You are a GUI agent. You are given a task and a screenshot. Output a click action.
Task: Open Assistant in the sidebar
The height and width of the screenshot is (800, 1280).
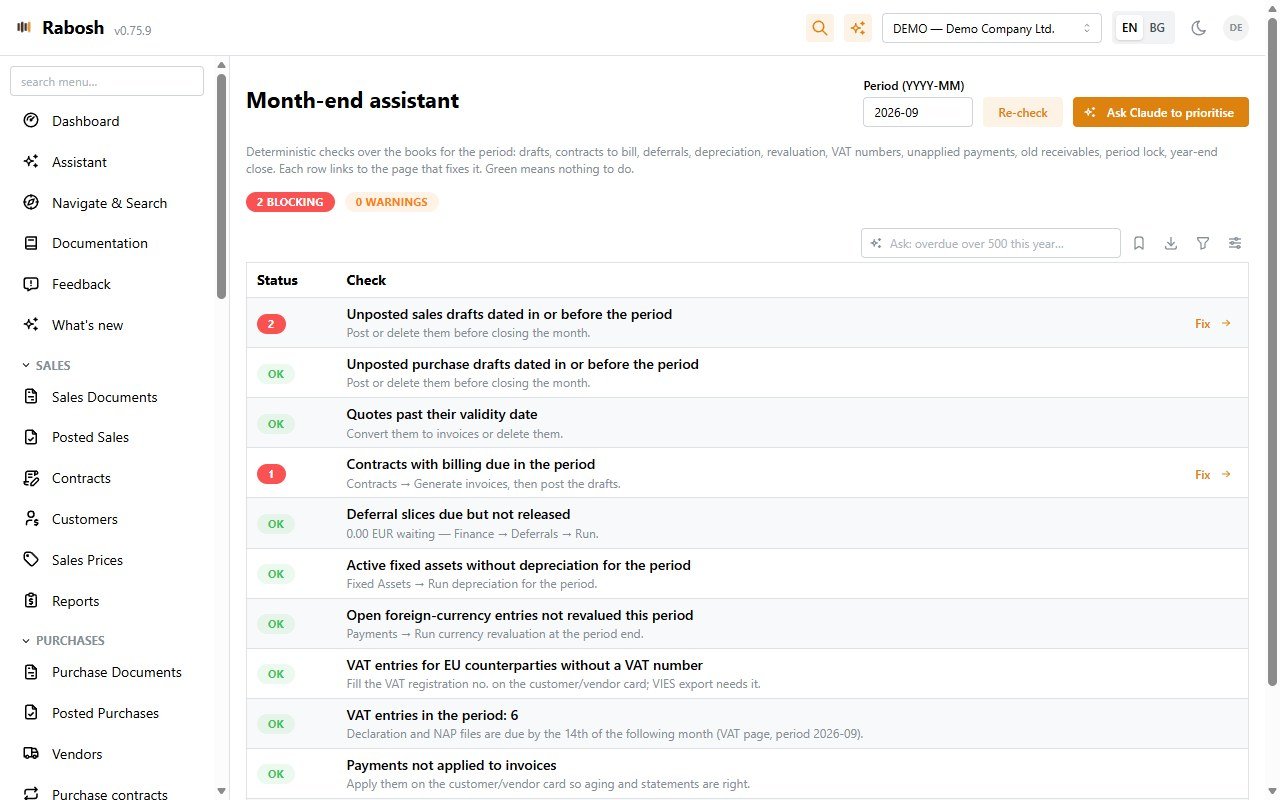coord(107,162)
